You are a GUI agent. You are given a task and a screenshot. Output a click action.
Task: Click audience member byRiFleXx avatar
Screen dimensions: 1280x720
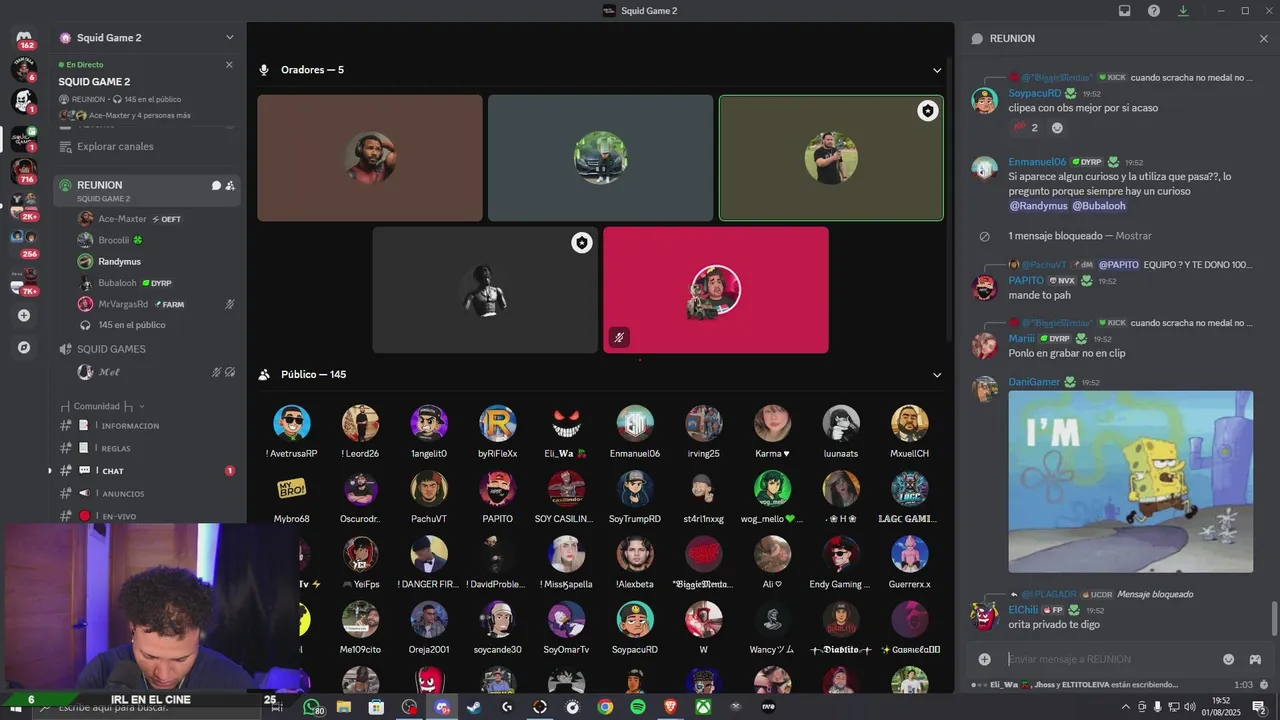497,423
